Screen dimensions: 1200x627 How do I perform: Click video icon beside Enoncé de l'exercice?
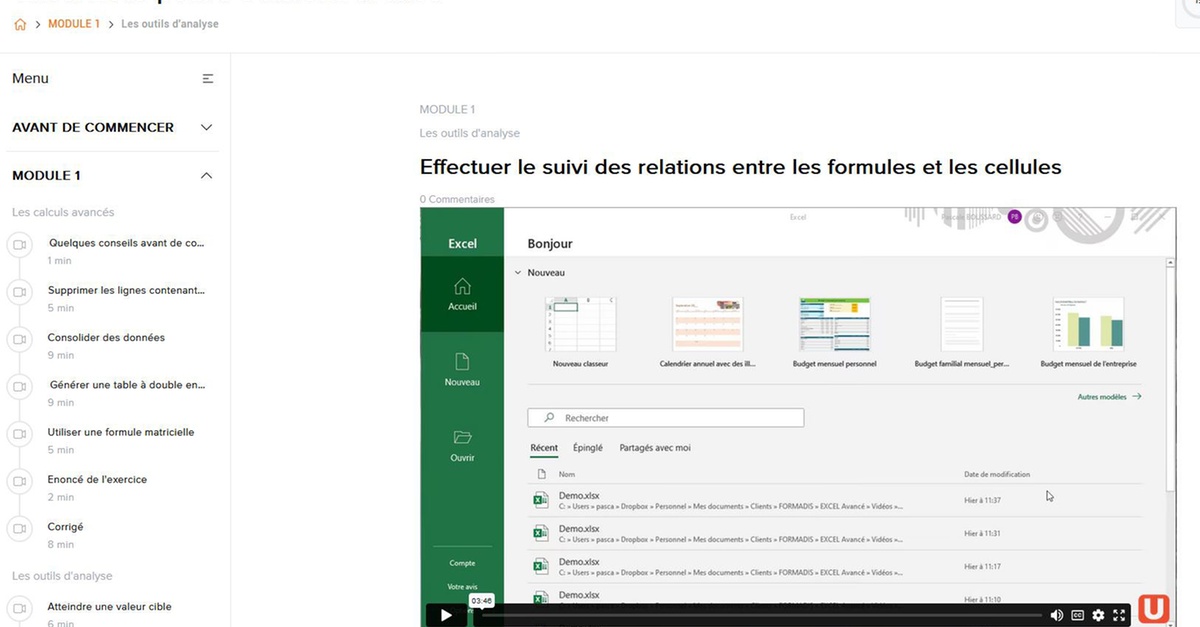[x=19, y=481]
